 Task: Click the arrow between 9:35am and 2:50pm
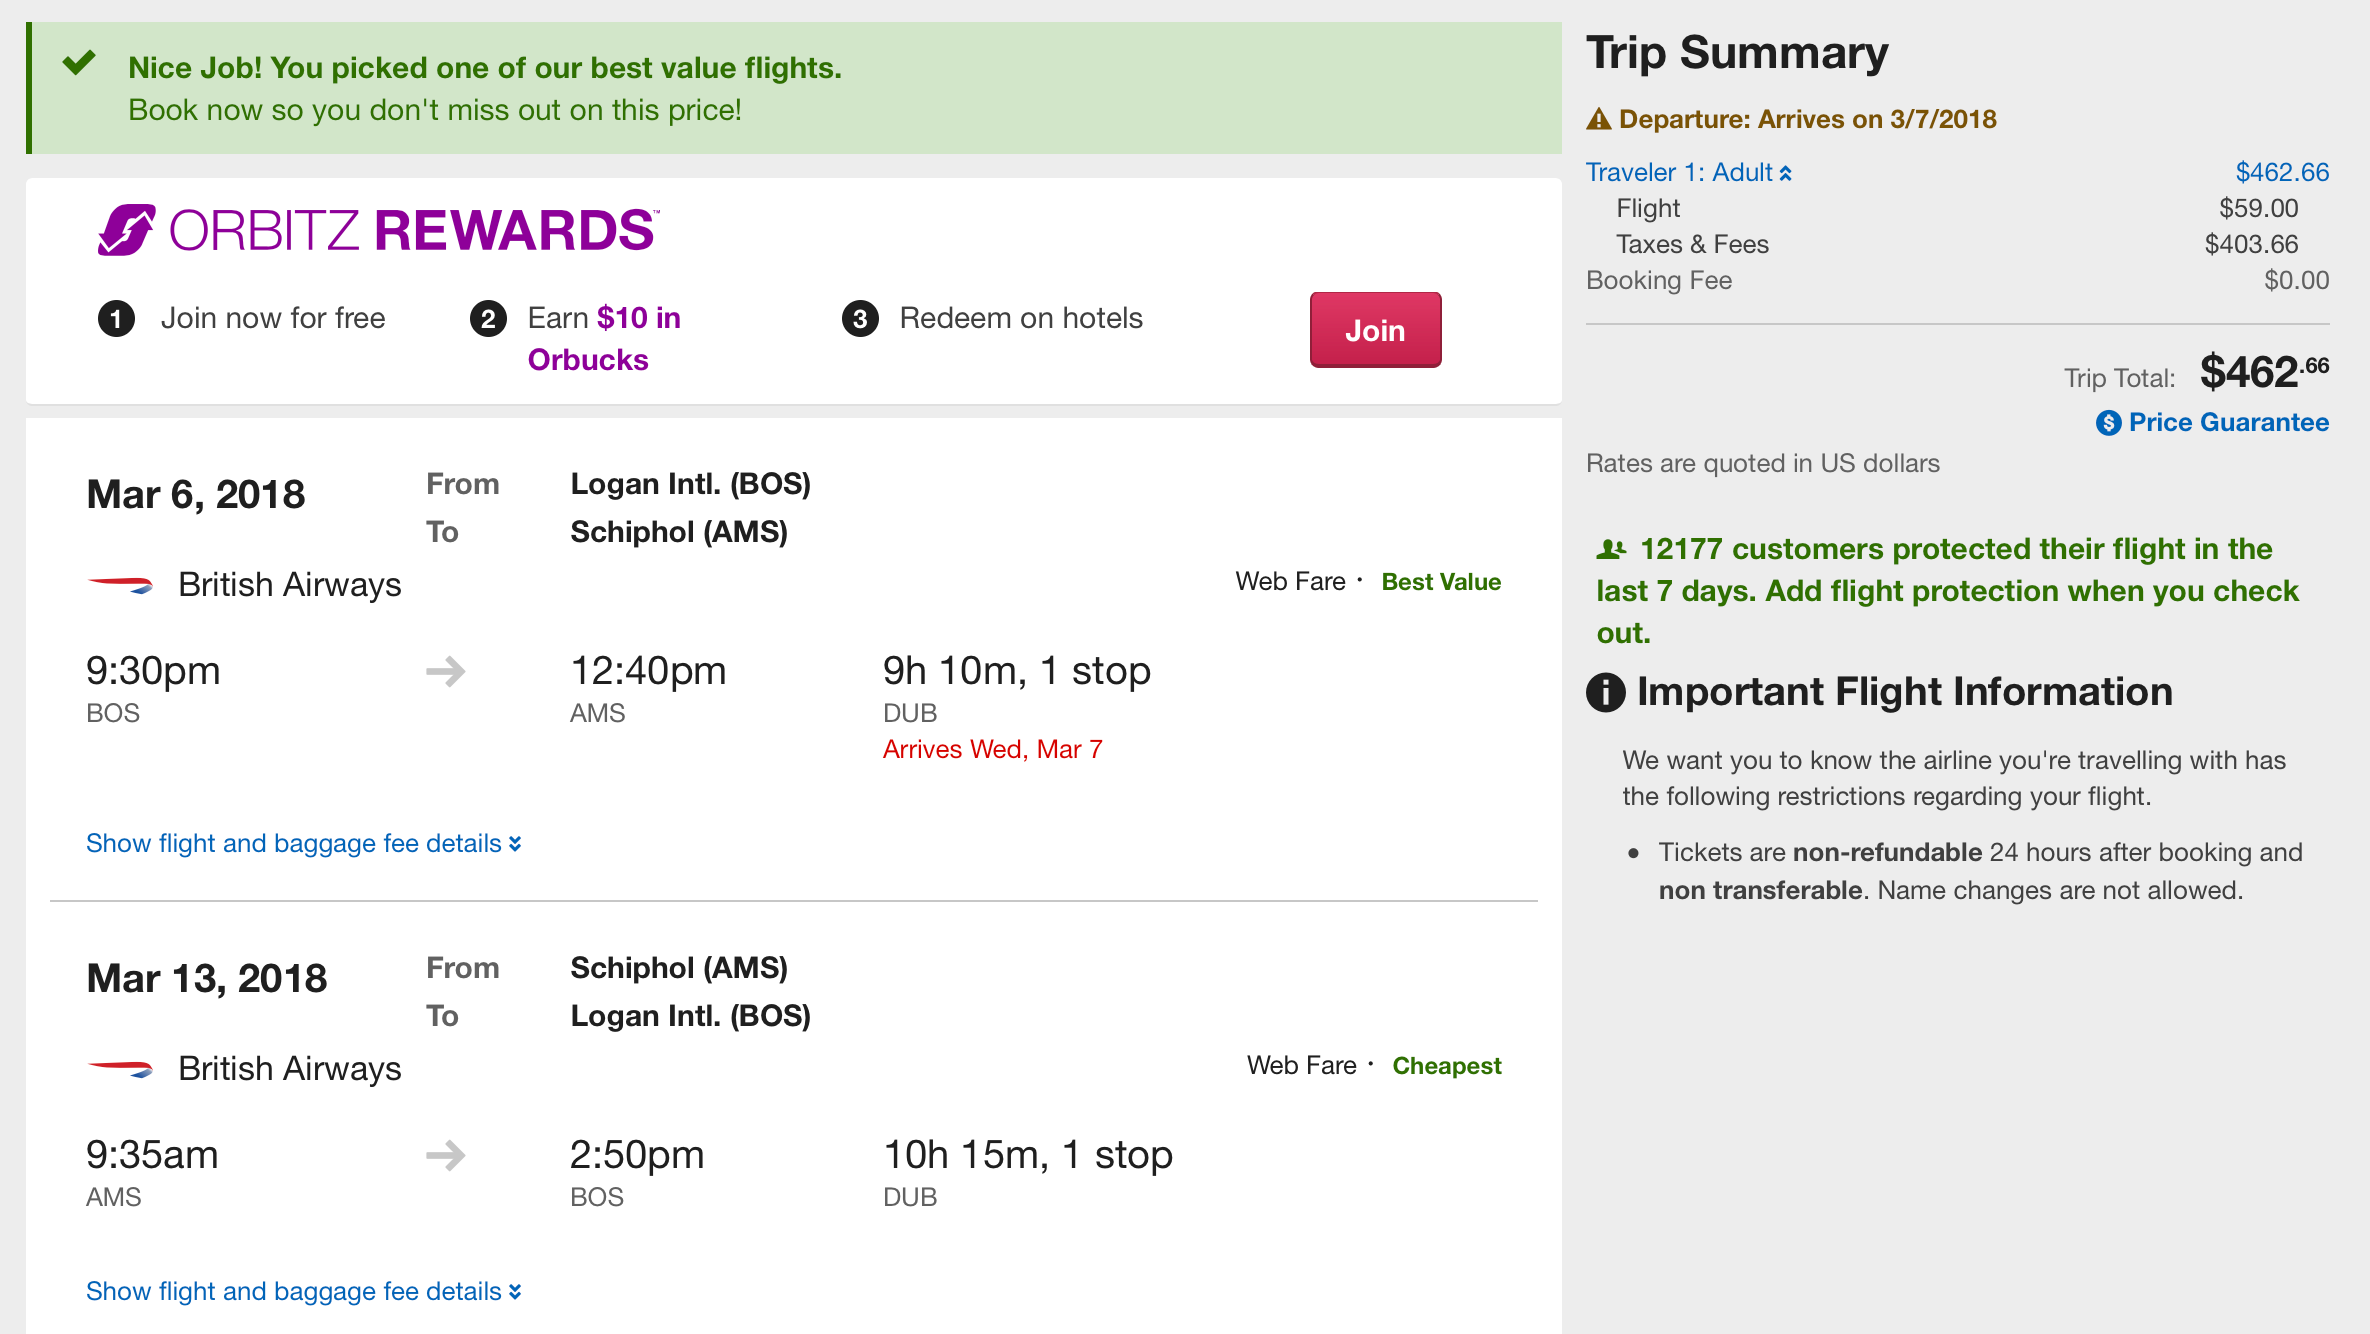tap(446, 1155)
